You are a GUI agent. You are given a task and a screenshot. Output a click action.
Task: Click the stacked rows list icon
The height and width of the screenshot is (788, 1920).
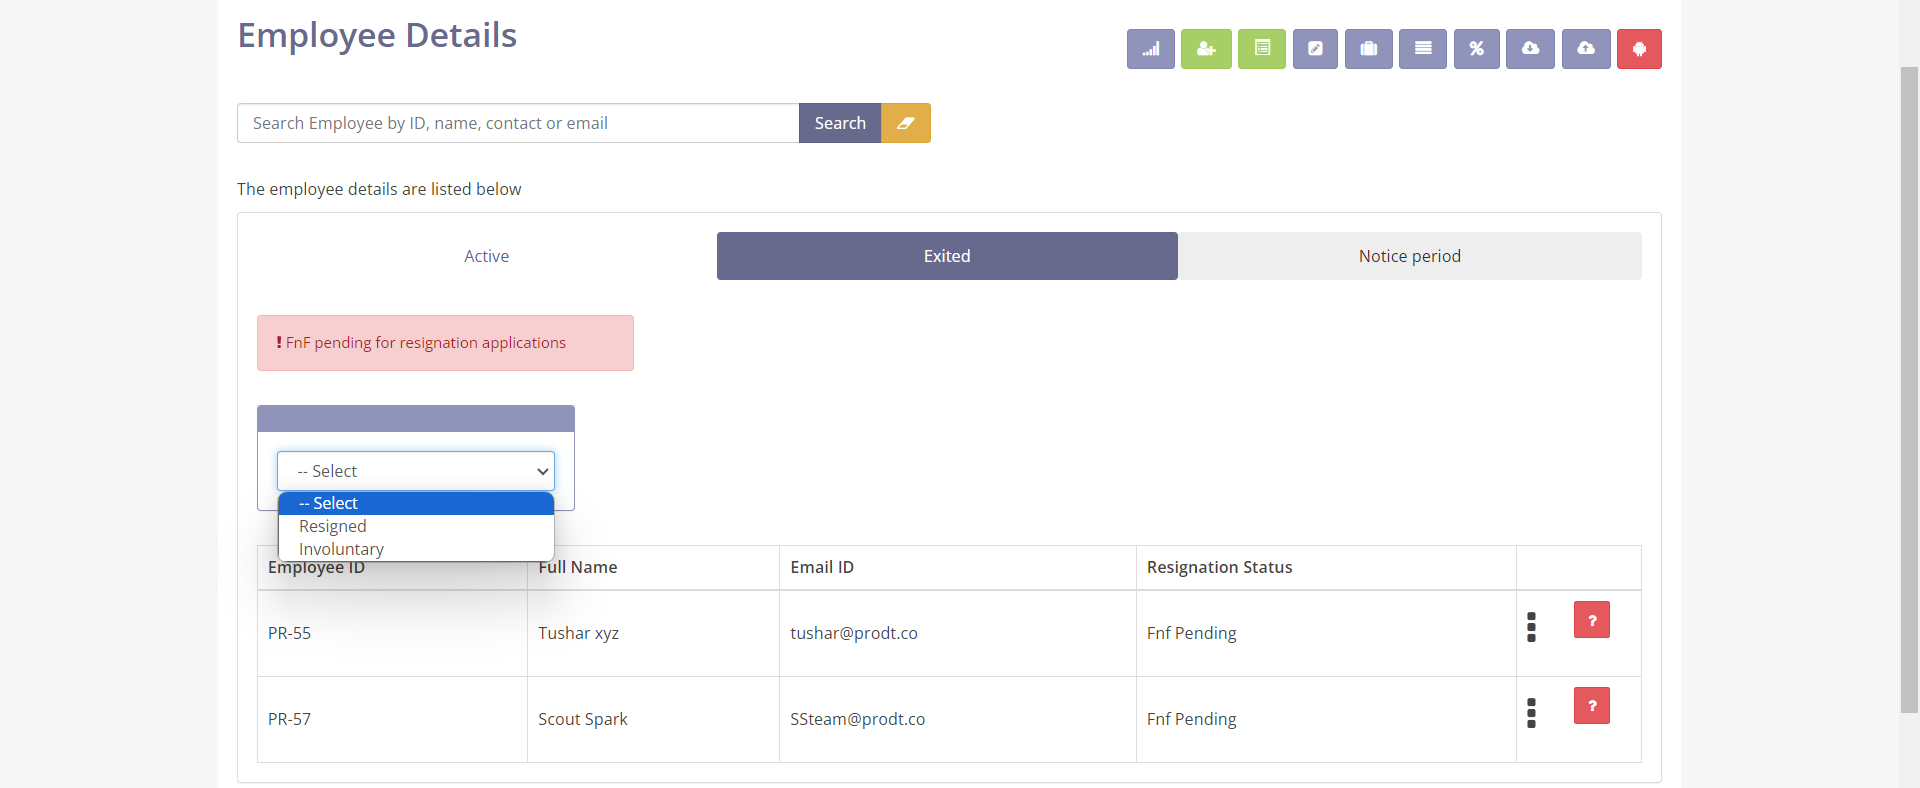tap(1423, 49)
